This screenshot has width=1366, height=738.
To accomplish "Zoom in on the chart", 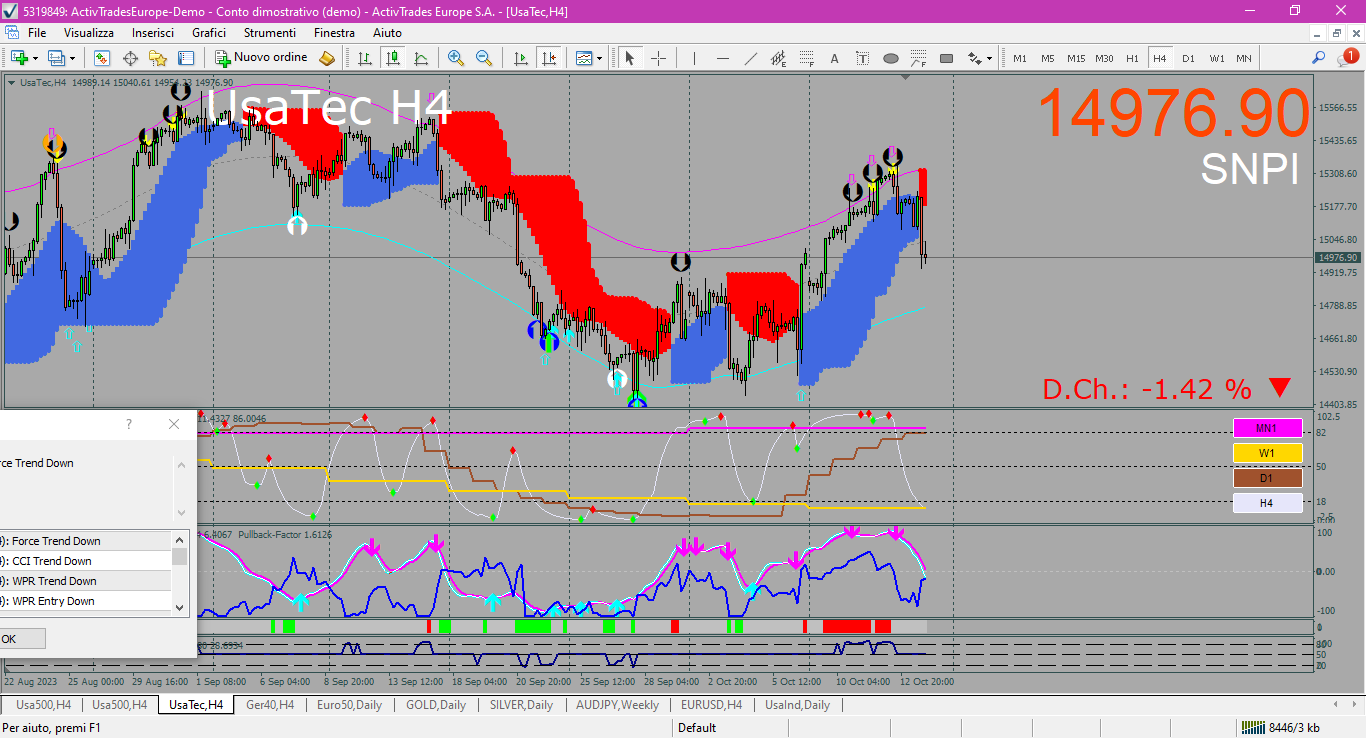I will [x=456, y=58].
